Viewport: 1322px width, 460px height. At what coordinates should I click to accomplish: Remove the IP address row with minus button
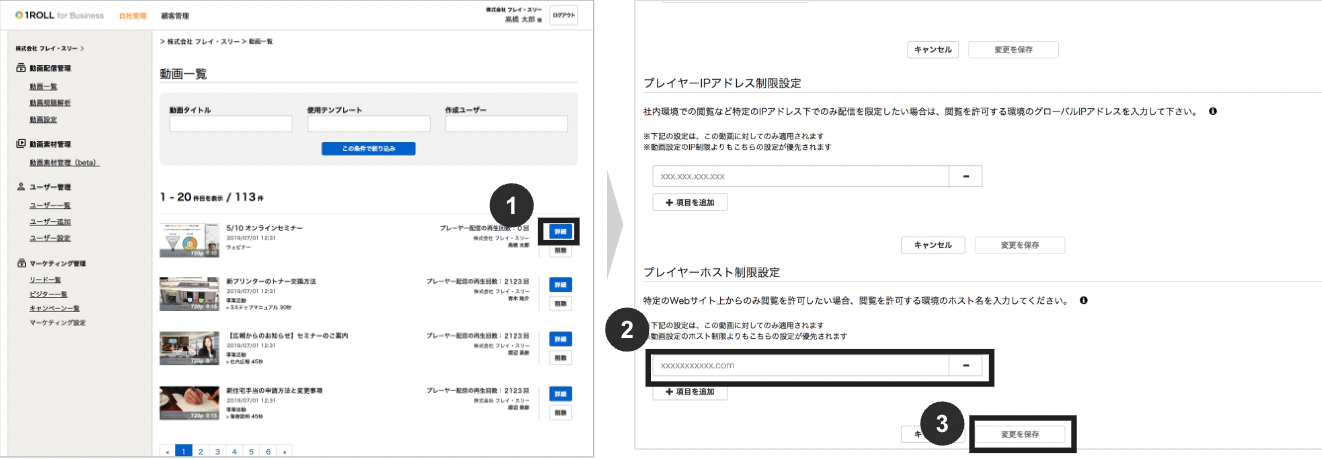pyautogui.click(x=965, y=177)
